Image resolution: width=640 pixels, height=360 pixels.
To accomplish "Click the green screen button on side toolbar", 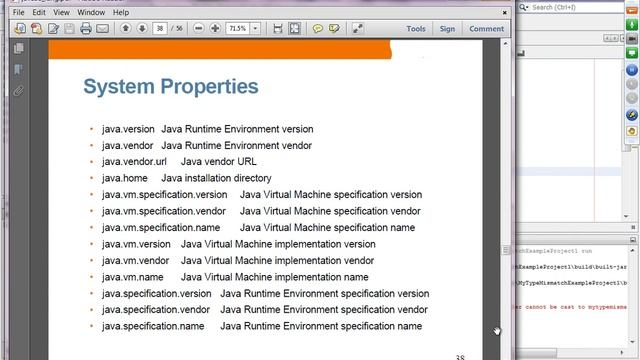I will pyautogui.click(x=632, y=53).
